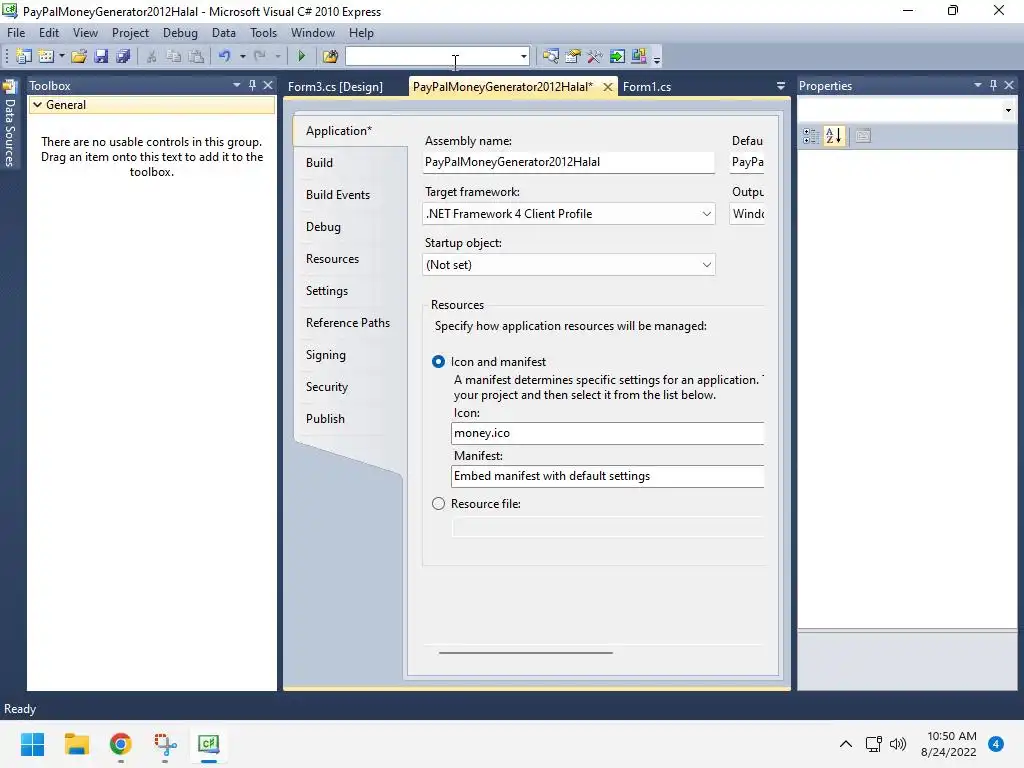Toggle auto-hide pin on Toolbox panel
The image size is (1024, 768).
coord(253,86)
